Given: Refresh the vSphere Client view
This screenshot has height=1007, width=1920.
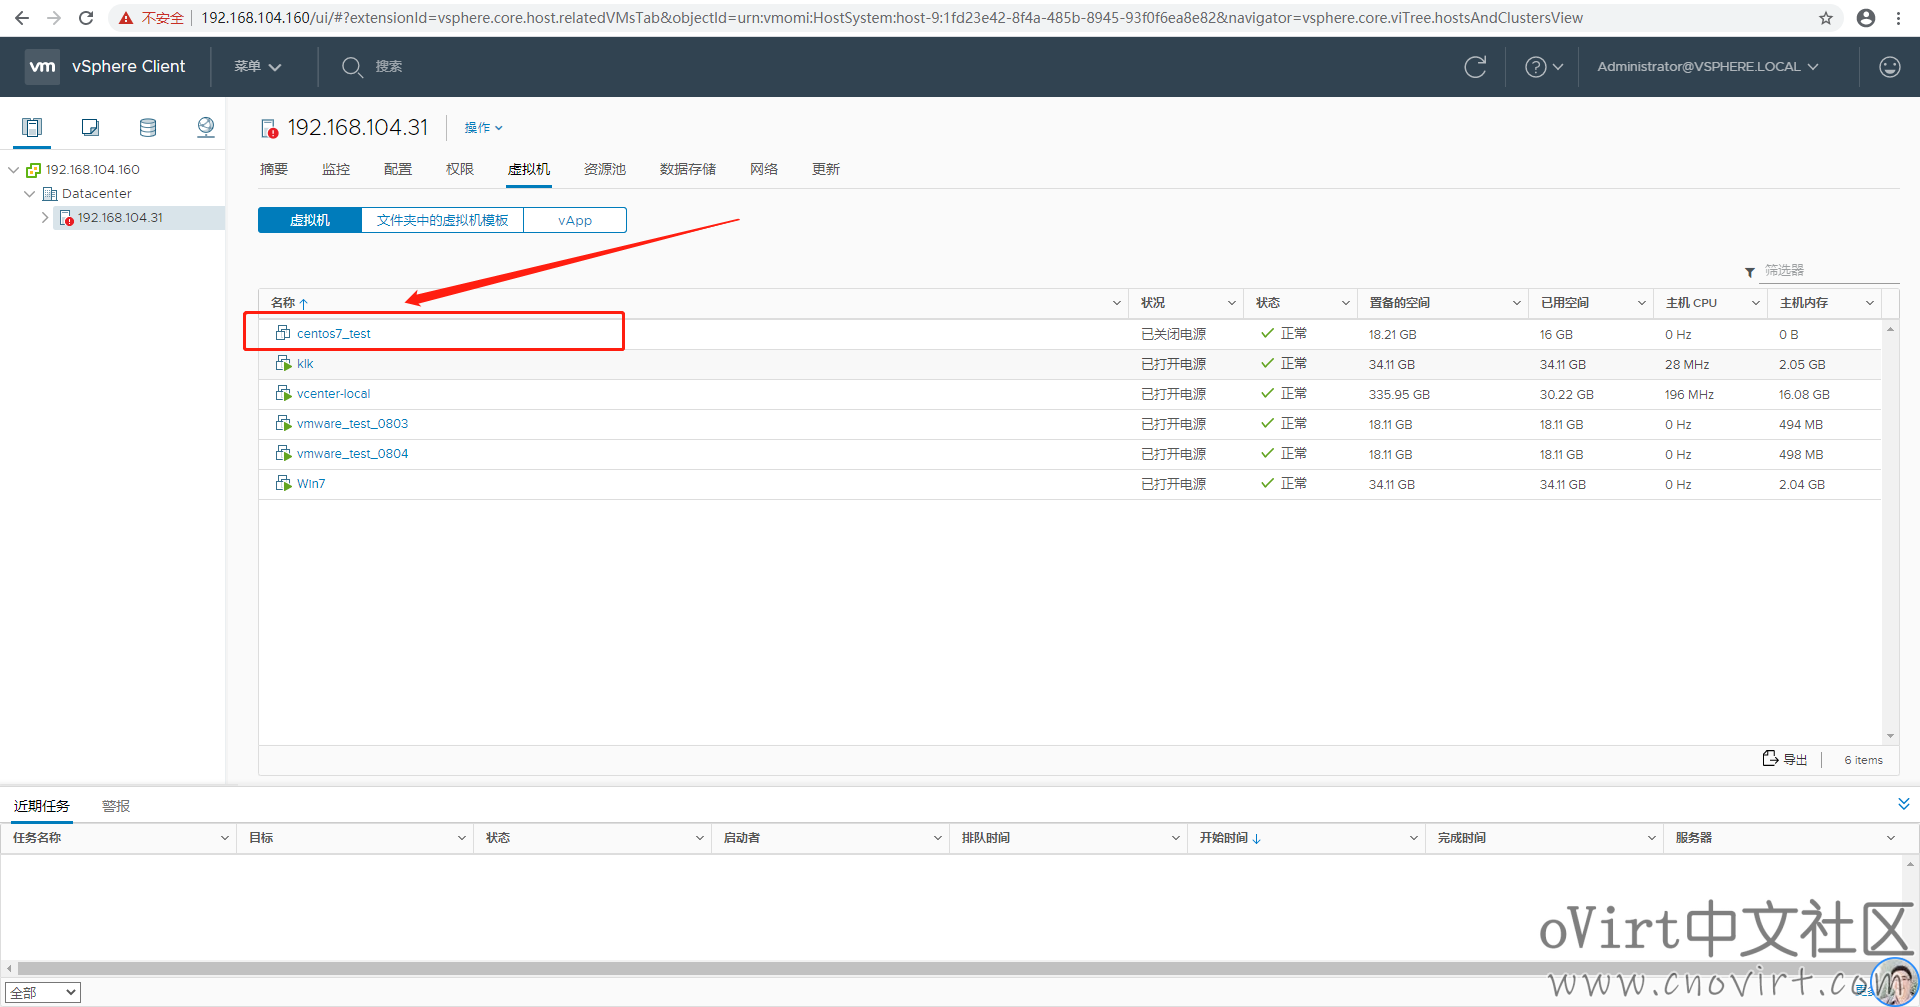Looking at the screenshot, I should tap(1475, 67).
